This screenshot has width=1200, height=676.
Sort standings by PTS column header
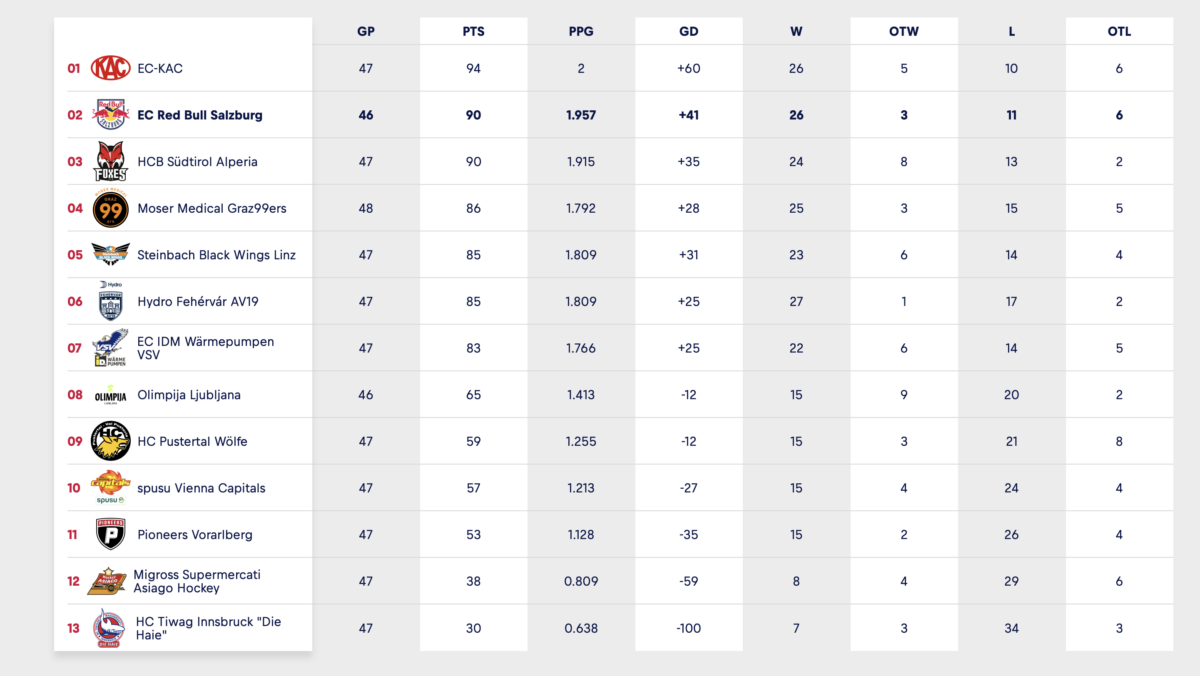[473, 31]
